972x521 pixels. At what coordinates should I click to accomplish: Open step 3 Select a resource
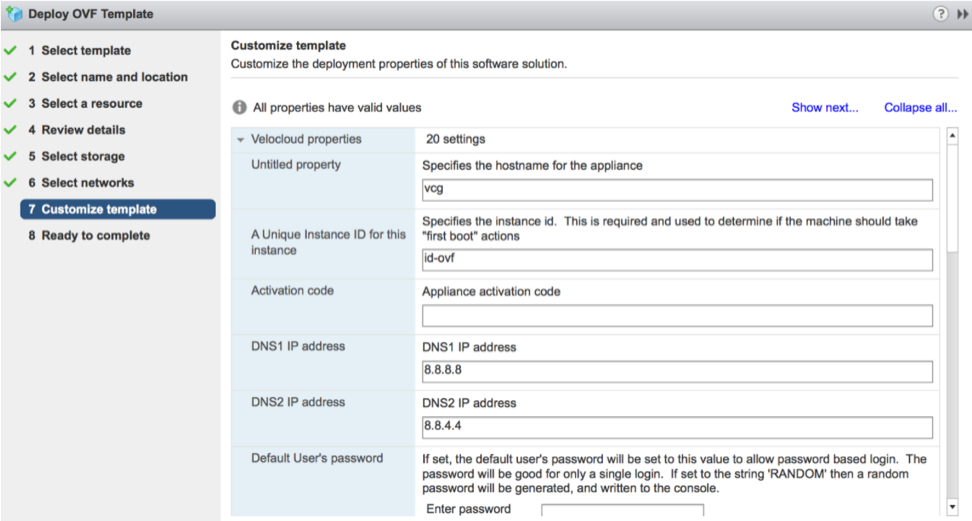[92, 104]
